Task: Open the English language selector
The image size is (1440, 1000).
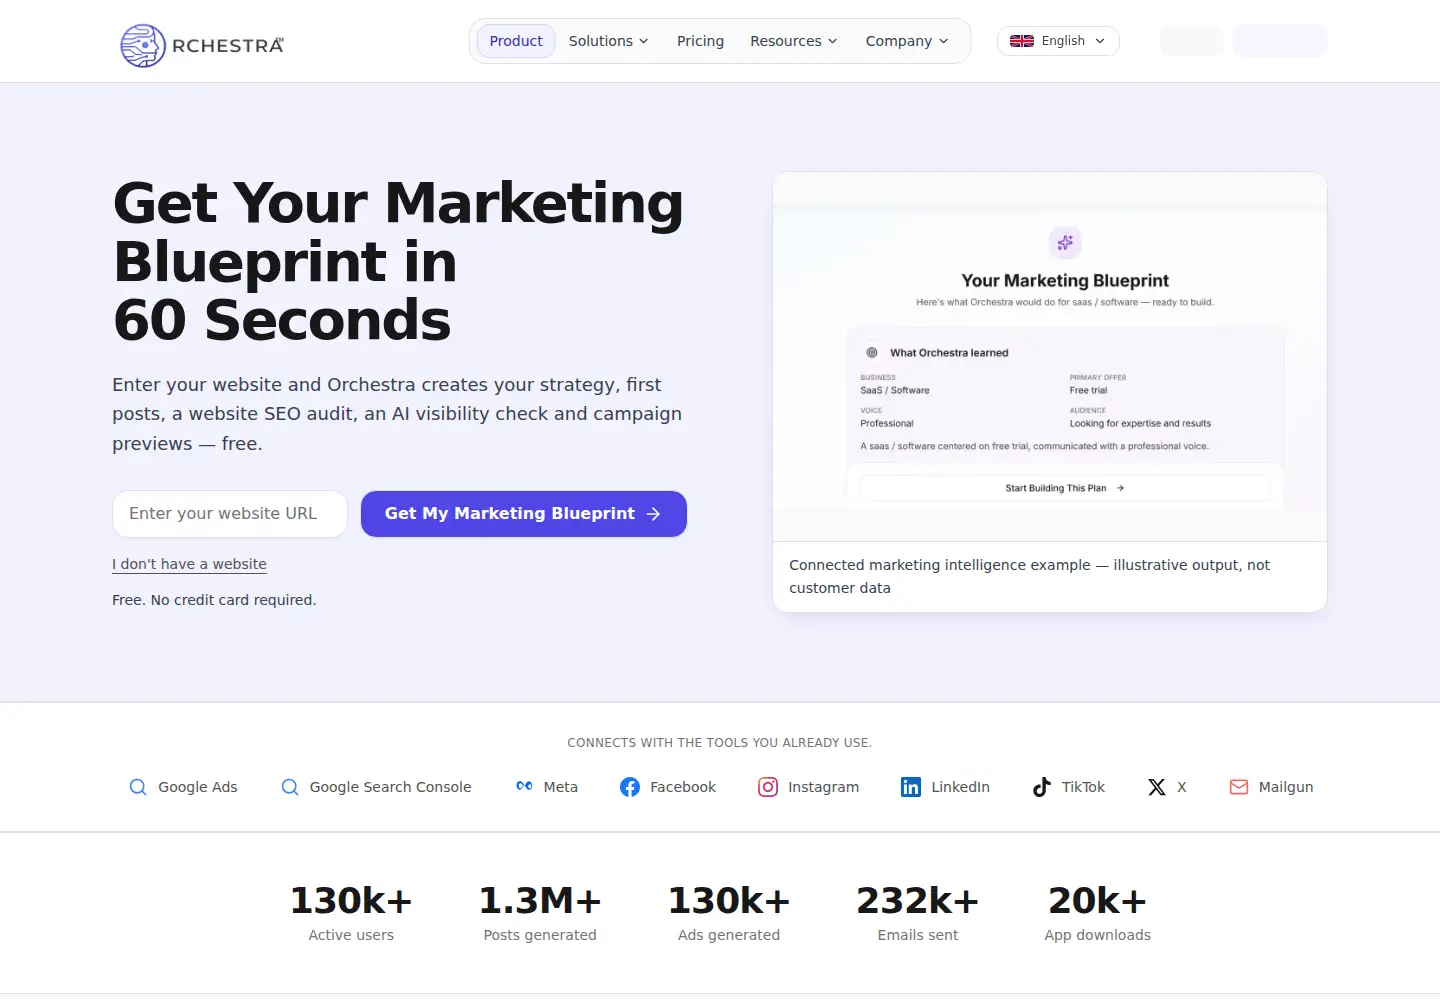Action: point(1058,41)
